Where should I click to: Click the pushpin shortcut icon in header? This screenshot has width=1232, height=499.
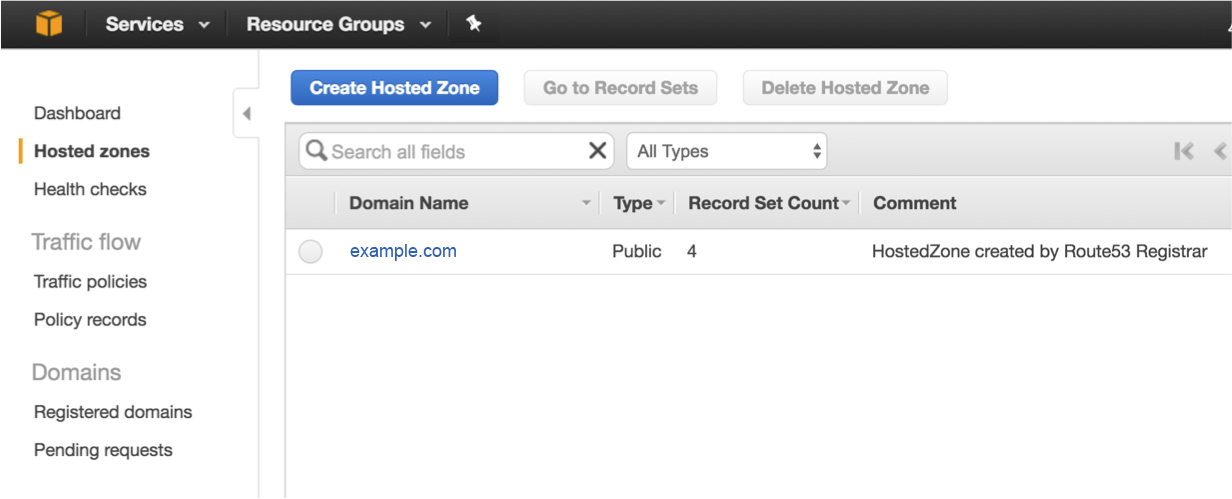[474, 24]
